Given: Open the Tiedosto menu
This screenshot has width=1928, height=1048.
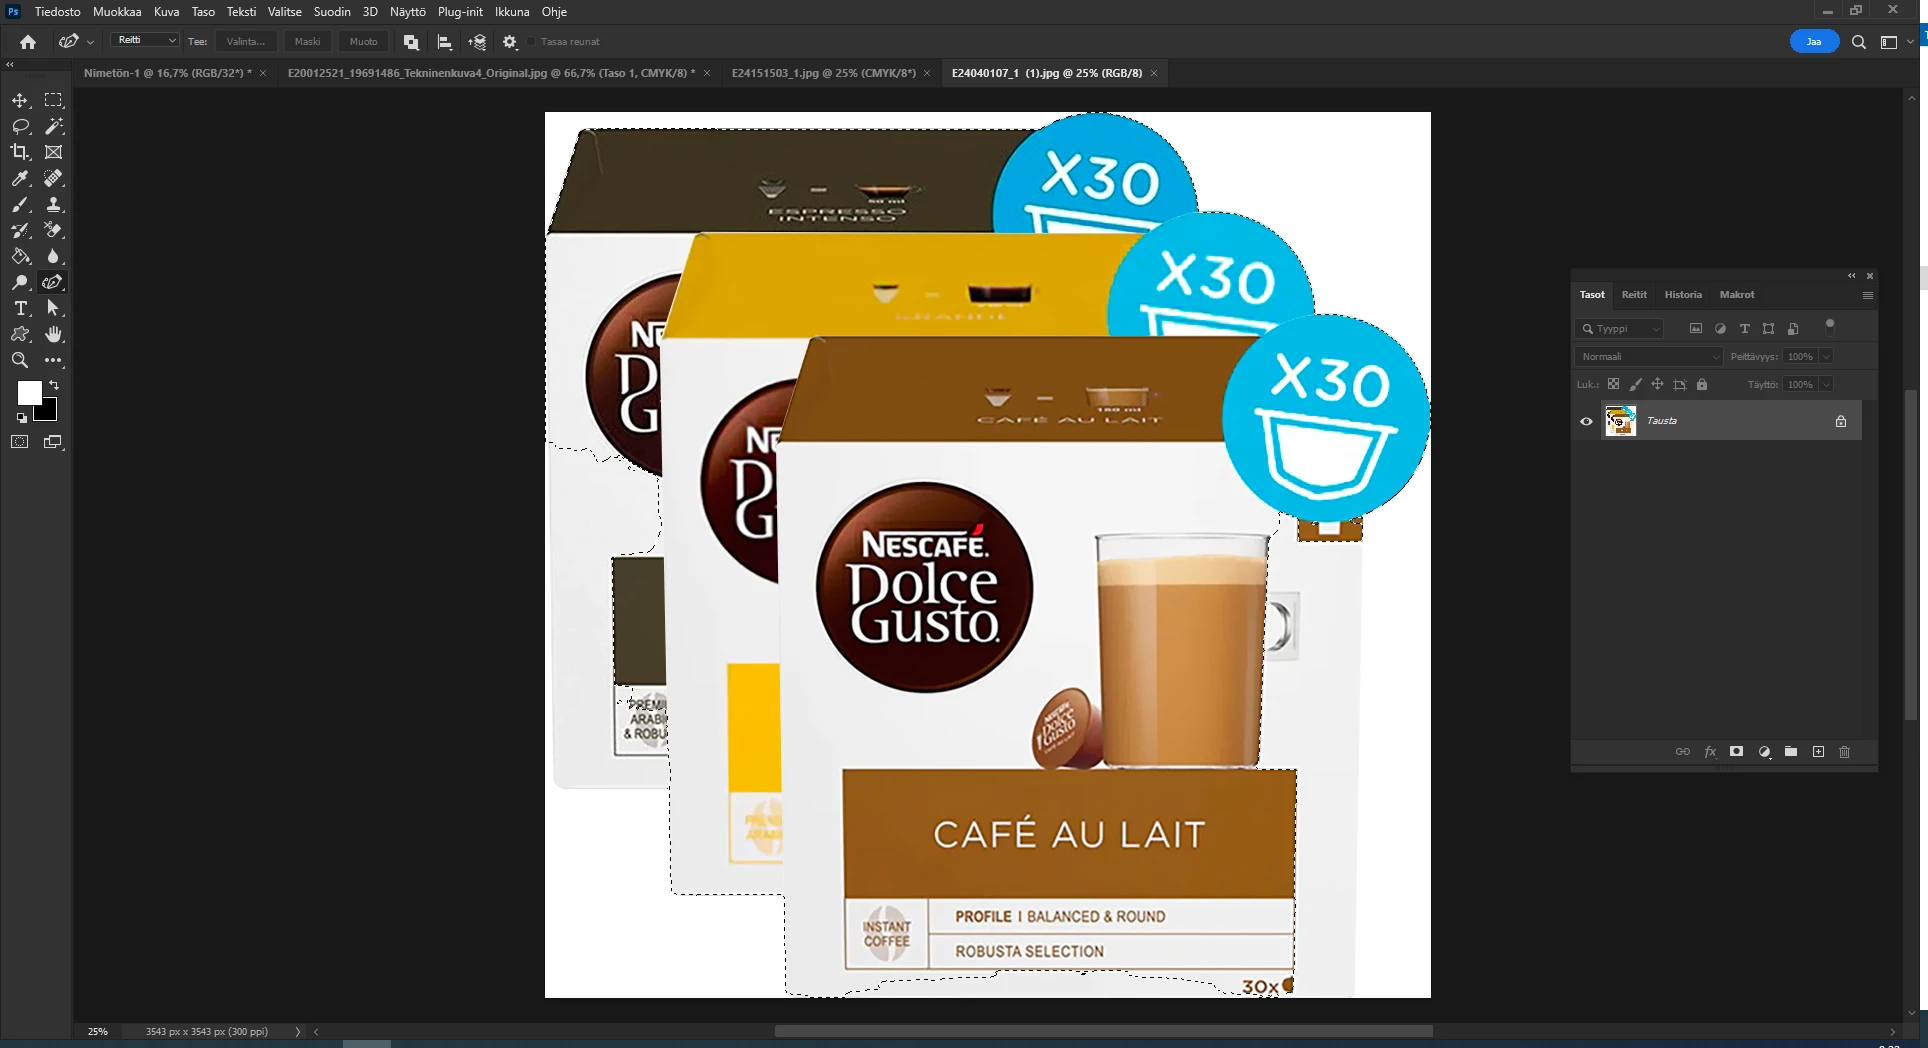Looking at the screenshot, I should tap(58, 12).
